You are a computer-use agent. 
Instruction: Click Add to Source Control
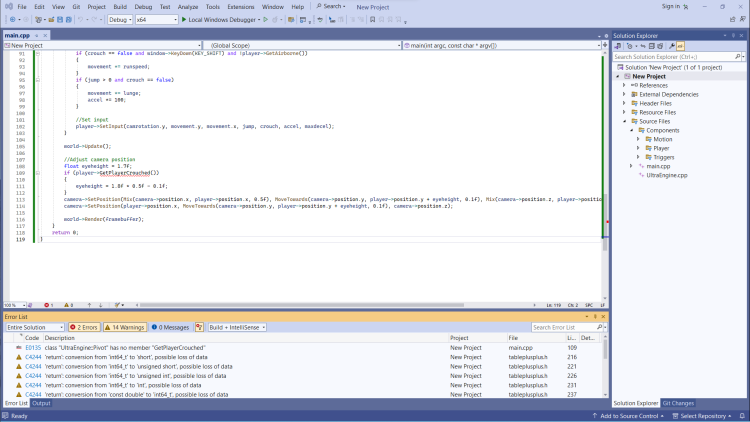(627, 415)
